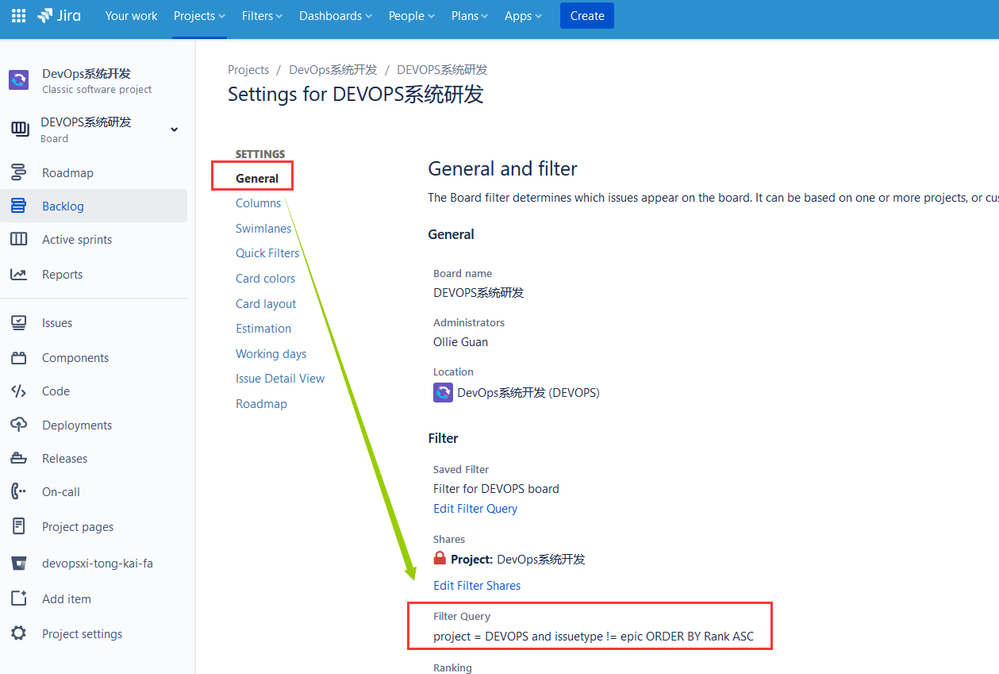The image size is (999, 674).
Task: Click the board icon beside DEVOPS系统研发
Action: click(x=20, y=129)
